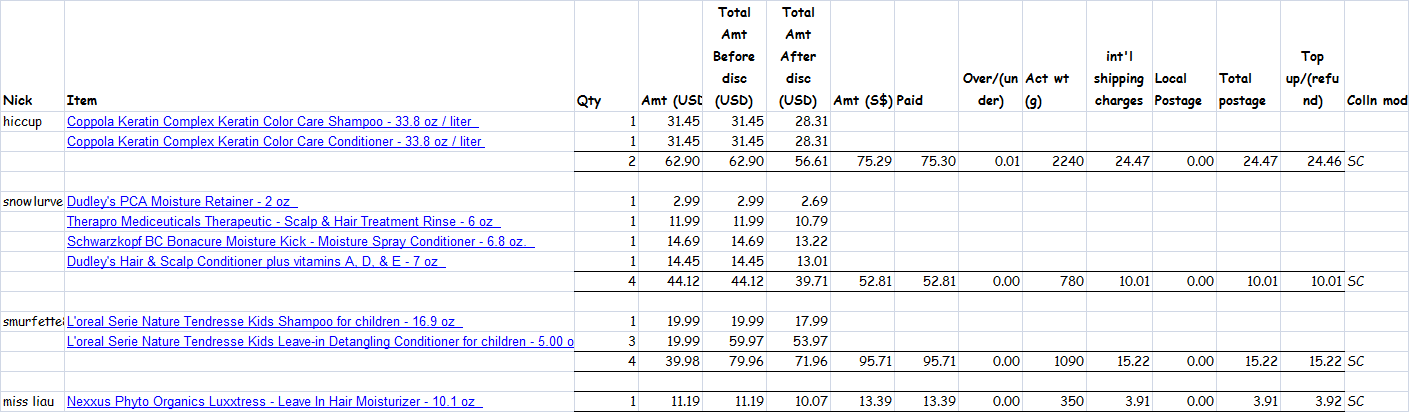Screen dimensions: 1409x412
Task: Select the Qty header cell
Action: [x=606, y=56]
